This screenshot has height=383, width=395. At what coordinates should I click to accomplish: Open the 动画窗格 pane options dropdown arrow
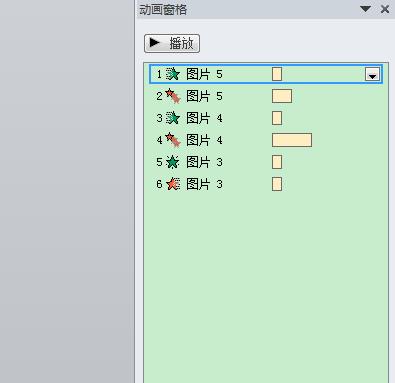(x=366, y=9)
